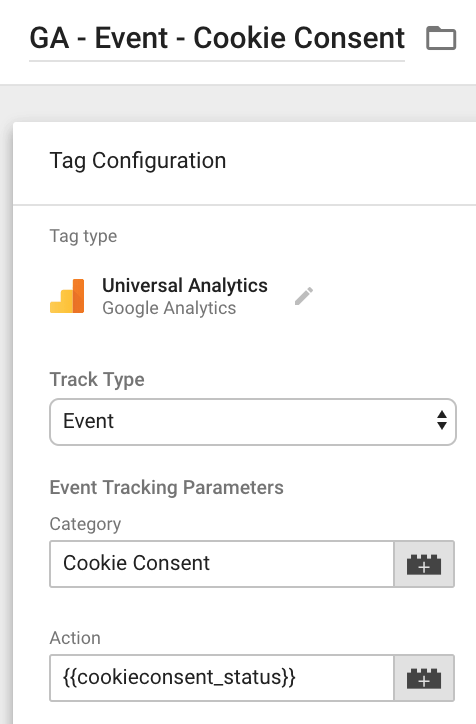This screenshot has height=724, width=476.
Task: Focus the Action field with cookieconsent_status variable
Action: click(x=222, y=678)
